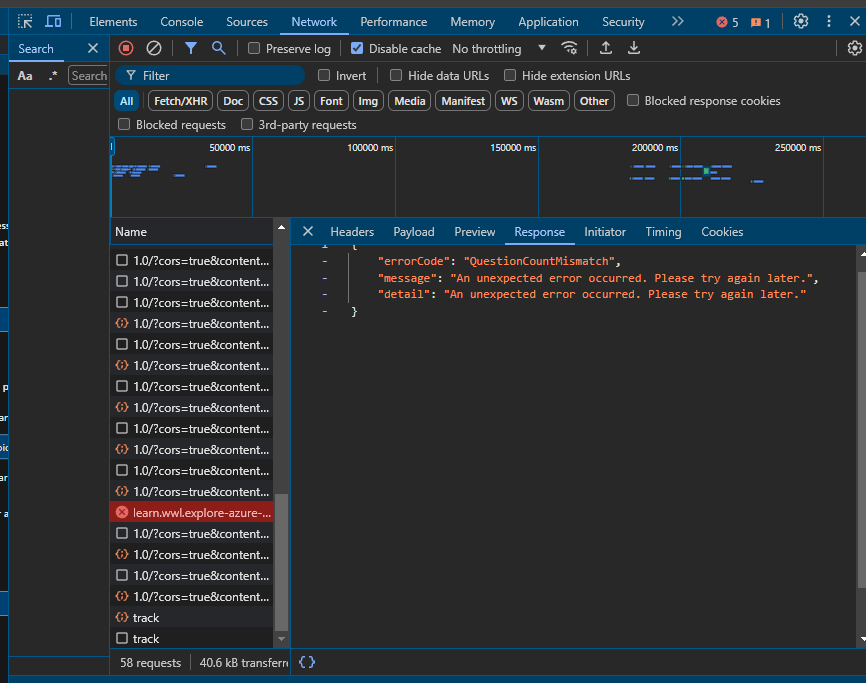Open network search magnifier
Image resolution: width=866 pixels, height=683 pixels.
(x=219, y=49)
